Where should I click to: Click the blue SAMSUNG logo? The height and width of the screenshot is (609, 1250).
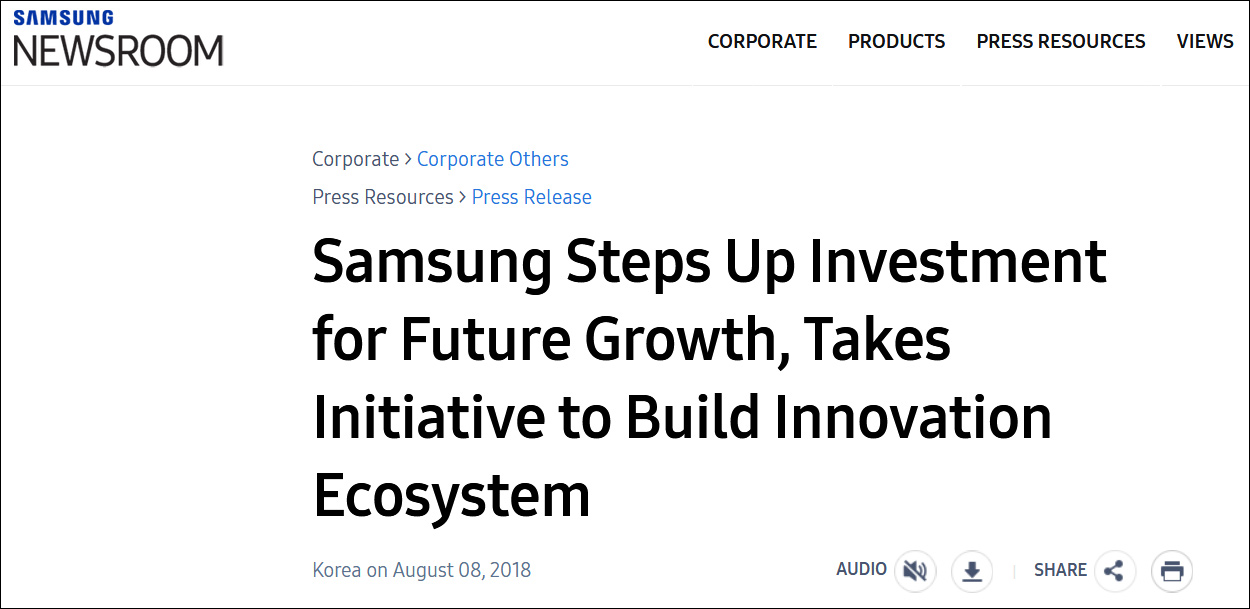click(63, 18)
